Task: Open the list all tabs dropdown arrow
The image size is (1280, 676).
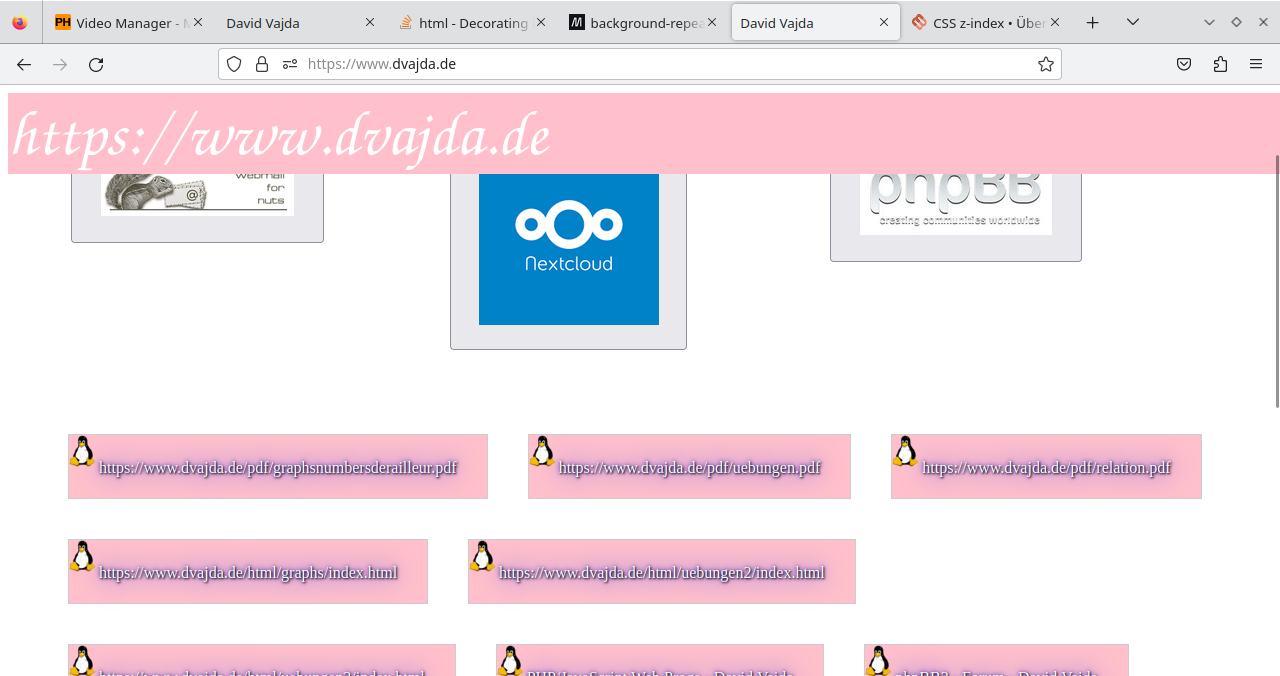Action: [x=1132, y=22]
